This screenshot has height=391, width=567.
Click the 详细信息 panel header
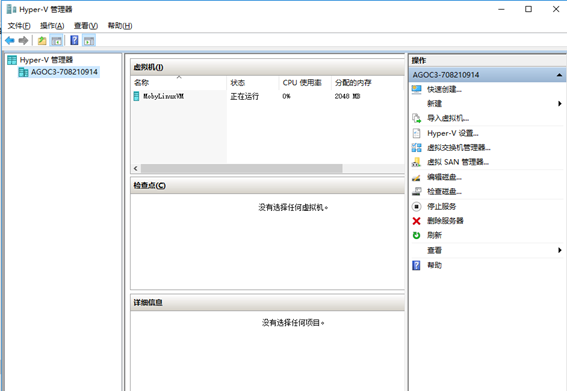(267, 303)
